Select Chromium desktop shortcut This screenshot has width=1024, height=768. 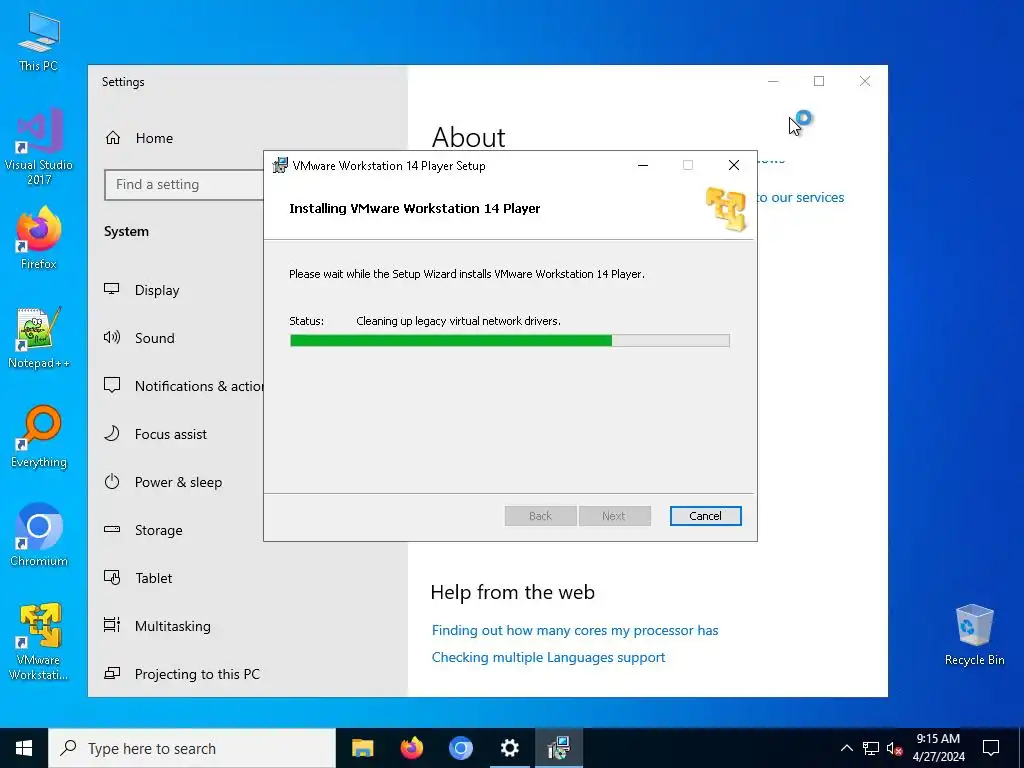[39, 536]
